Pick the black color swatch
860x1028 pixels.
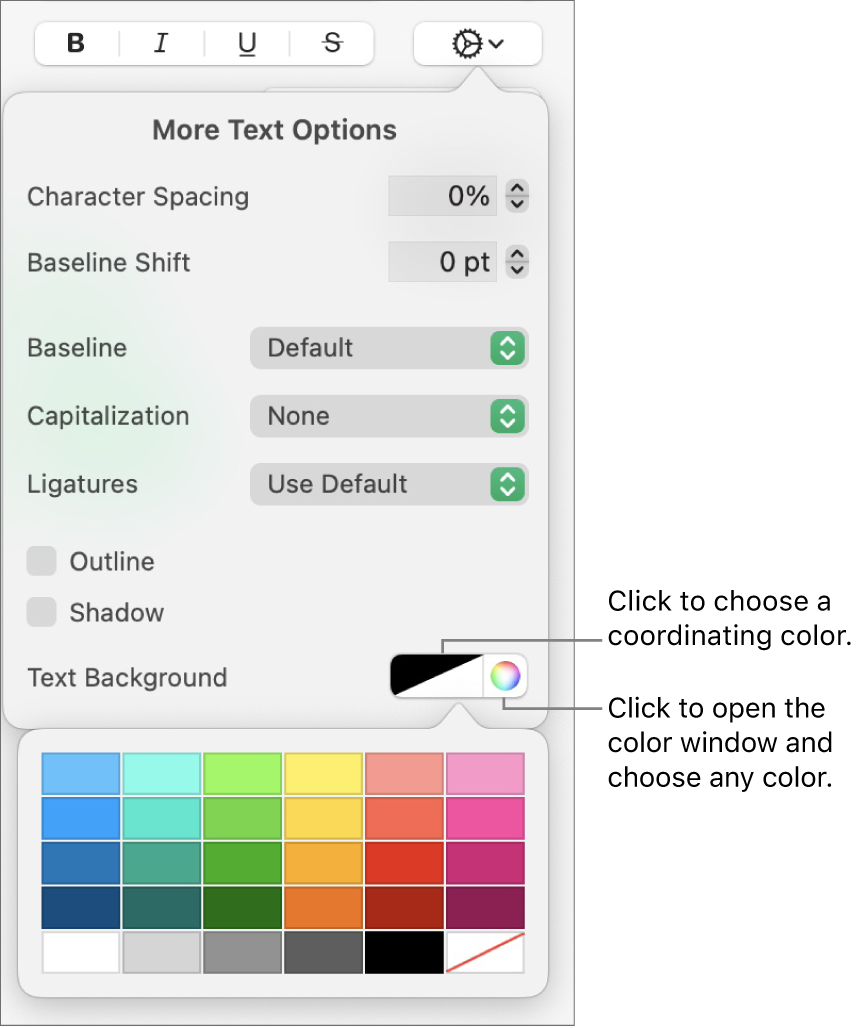(404, 952)
